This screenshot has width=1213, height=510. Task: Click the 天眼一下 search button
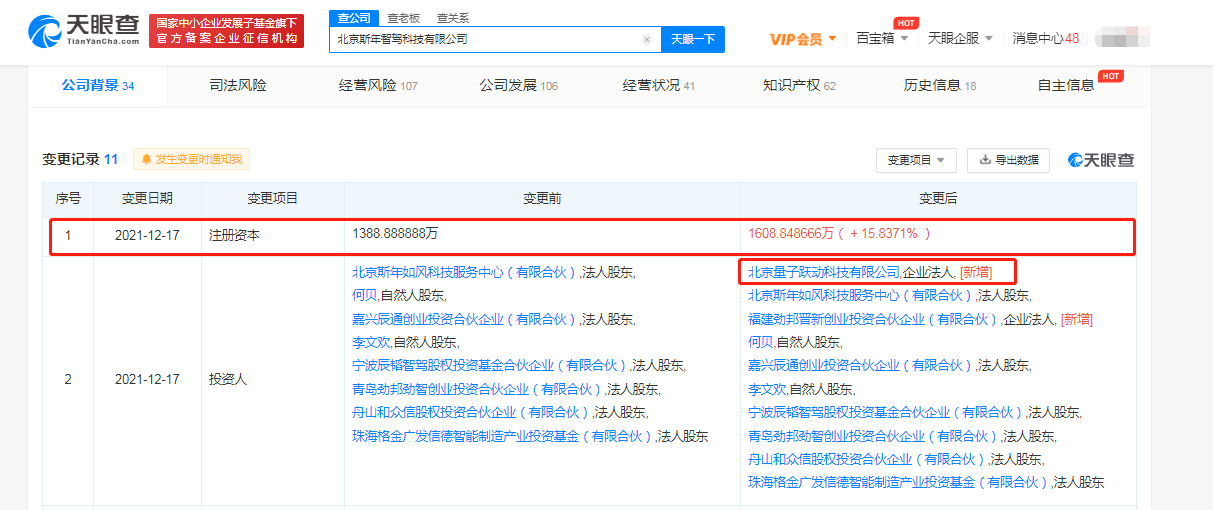click(x=692, y=40)
